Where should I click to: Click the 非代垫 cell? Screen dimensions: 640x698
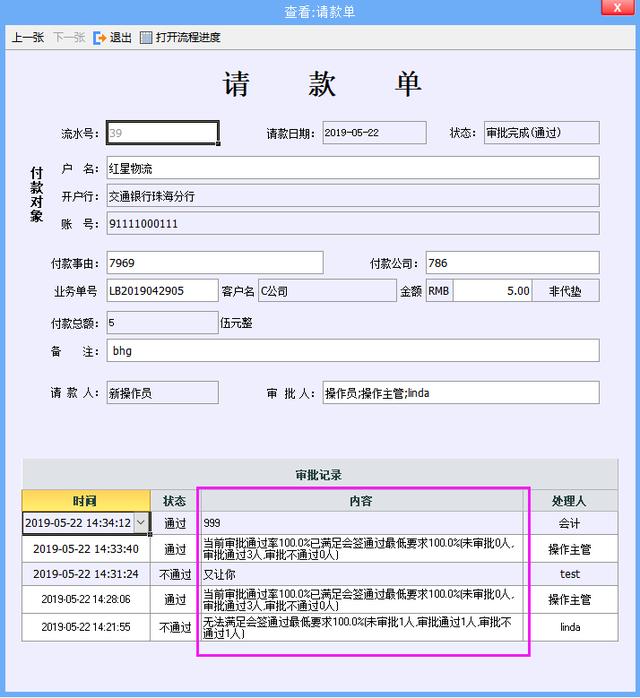[566, 291]
